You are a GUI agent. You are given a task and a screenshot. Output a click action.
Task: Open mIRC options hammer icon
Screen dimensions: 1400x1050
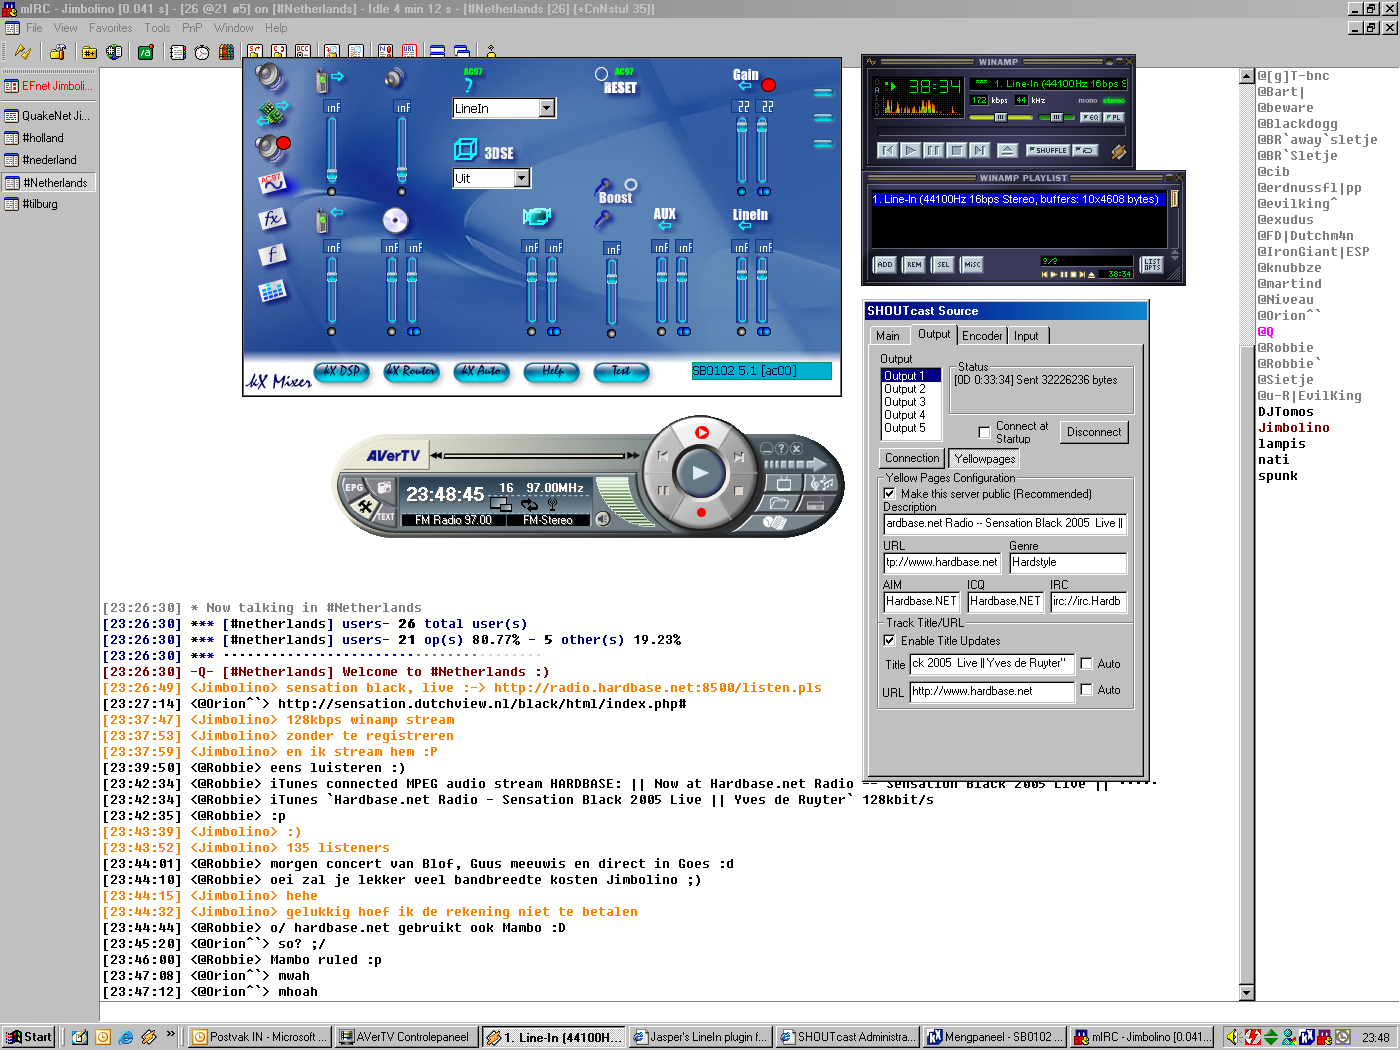57,52
